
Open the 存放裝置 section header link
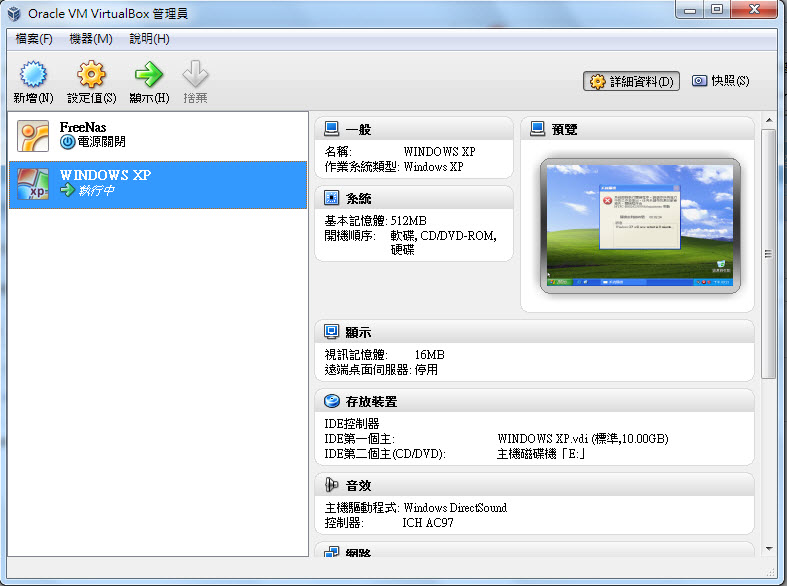click(x=371, y=401)
